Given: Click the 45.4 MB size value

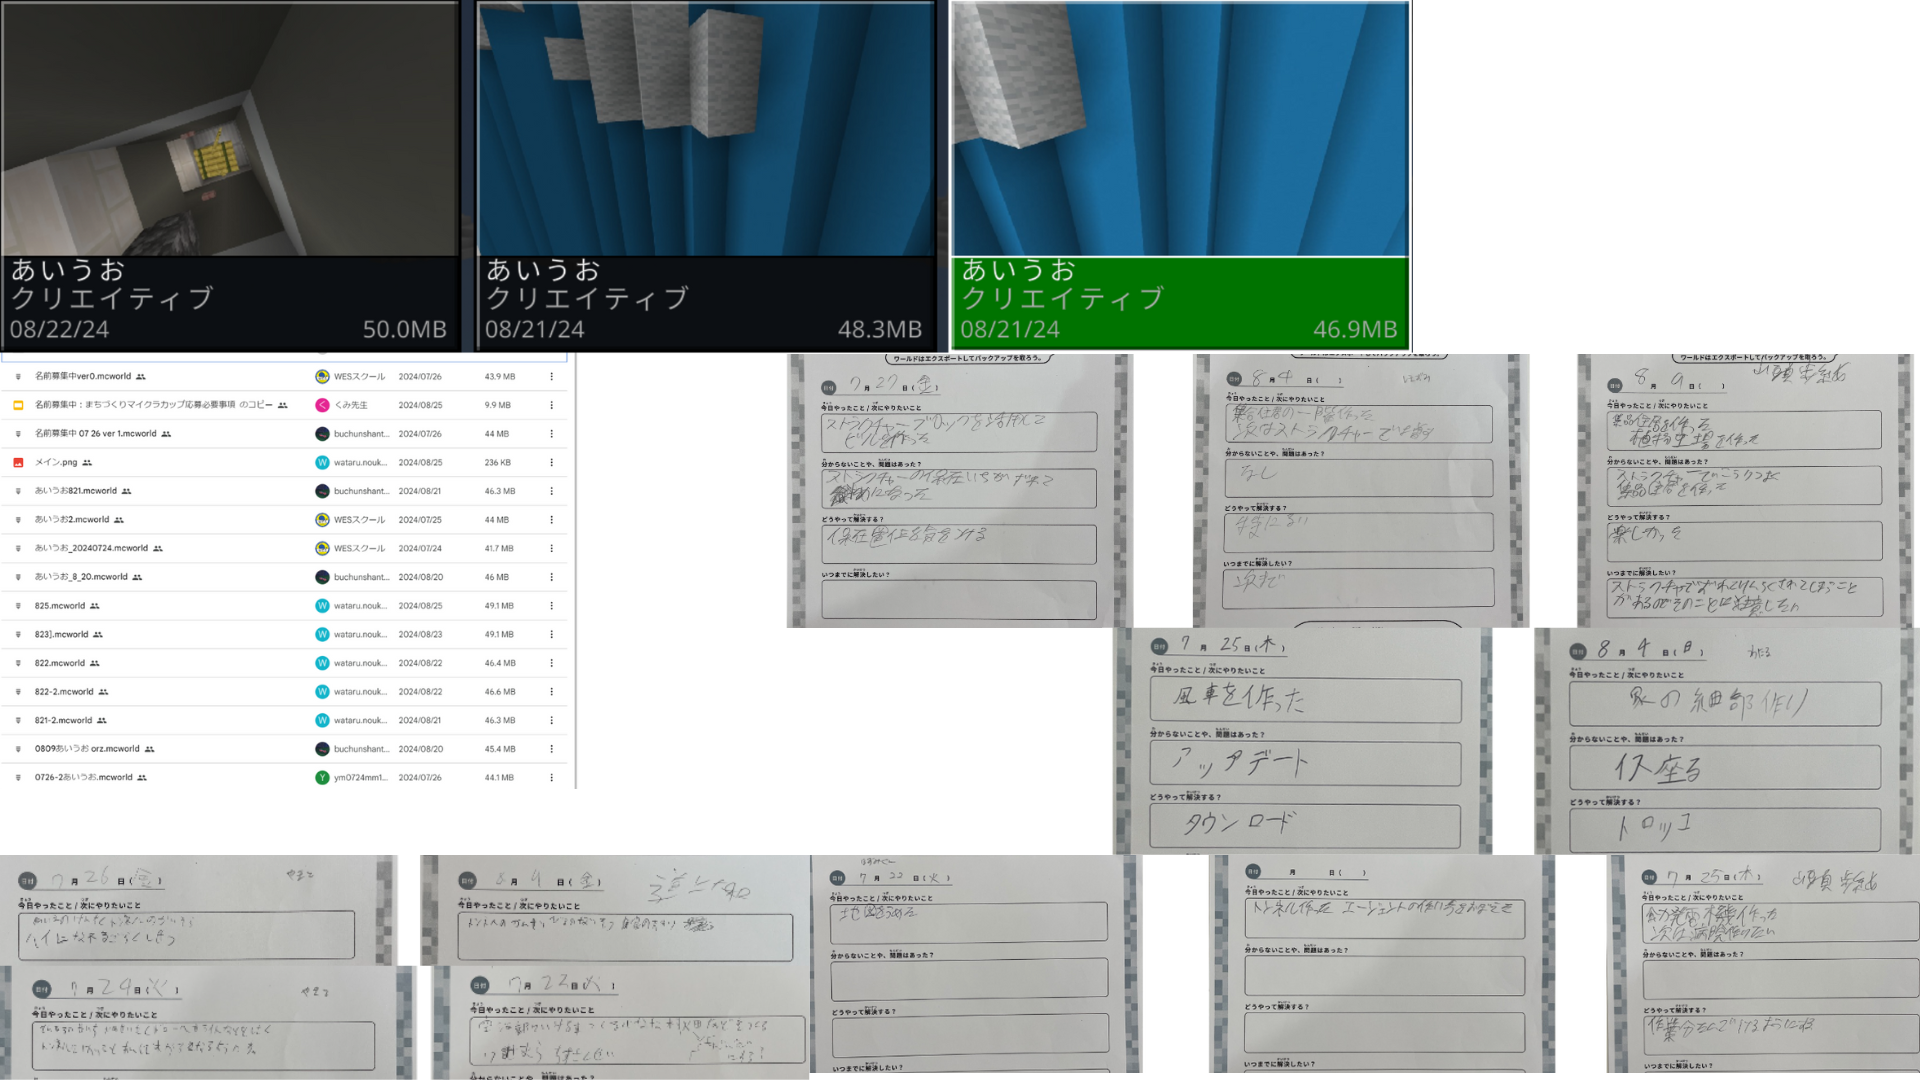Looking at the screenshot, I should click(500, 749).
